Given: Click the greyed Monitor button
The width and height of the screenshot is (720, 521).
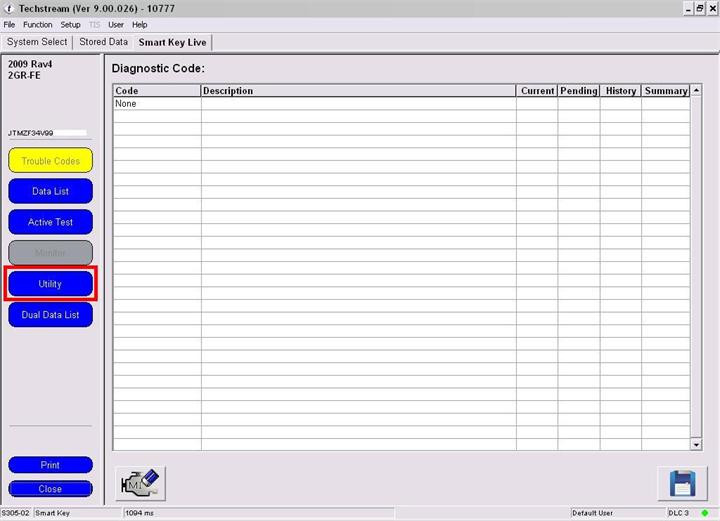Looking at the screenshot, I should point(51,253).
